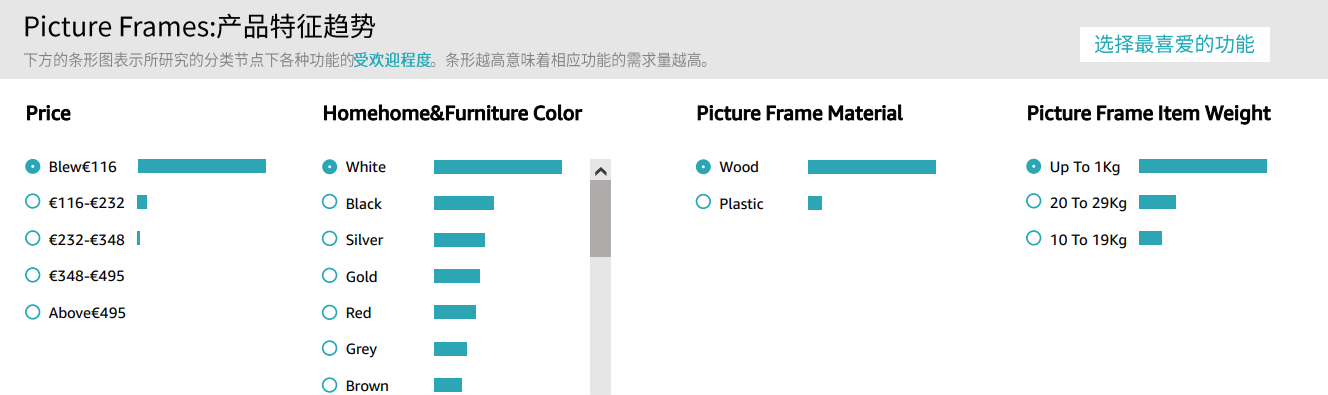
Task: Pick the Gold color option
Action: [330, 275]
